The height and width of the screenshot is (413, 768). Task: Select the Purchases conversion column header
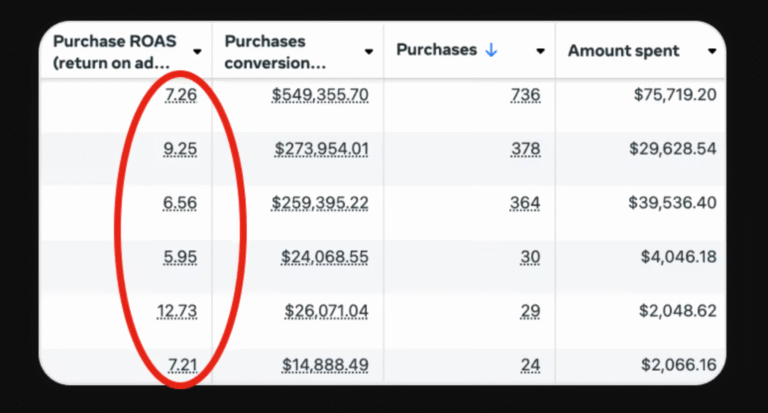coord(275,51)
